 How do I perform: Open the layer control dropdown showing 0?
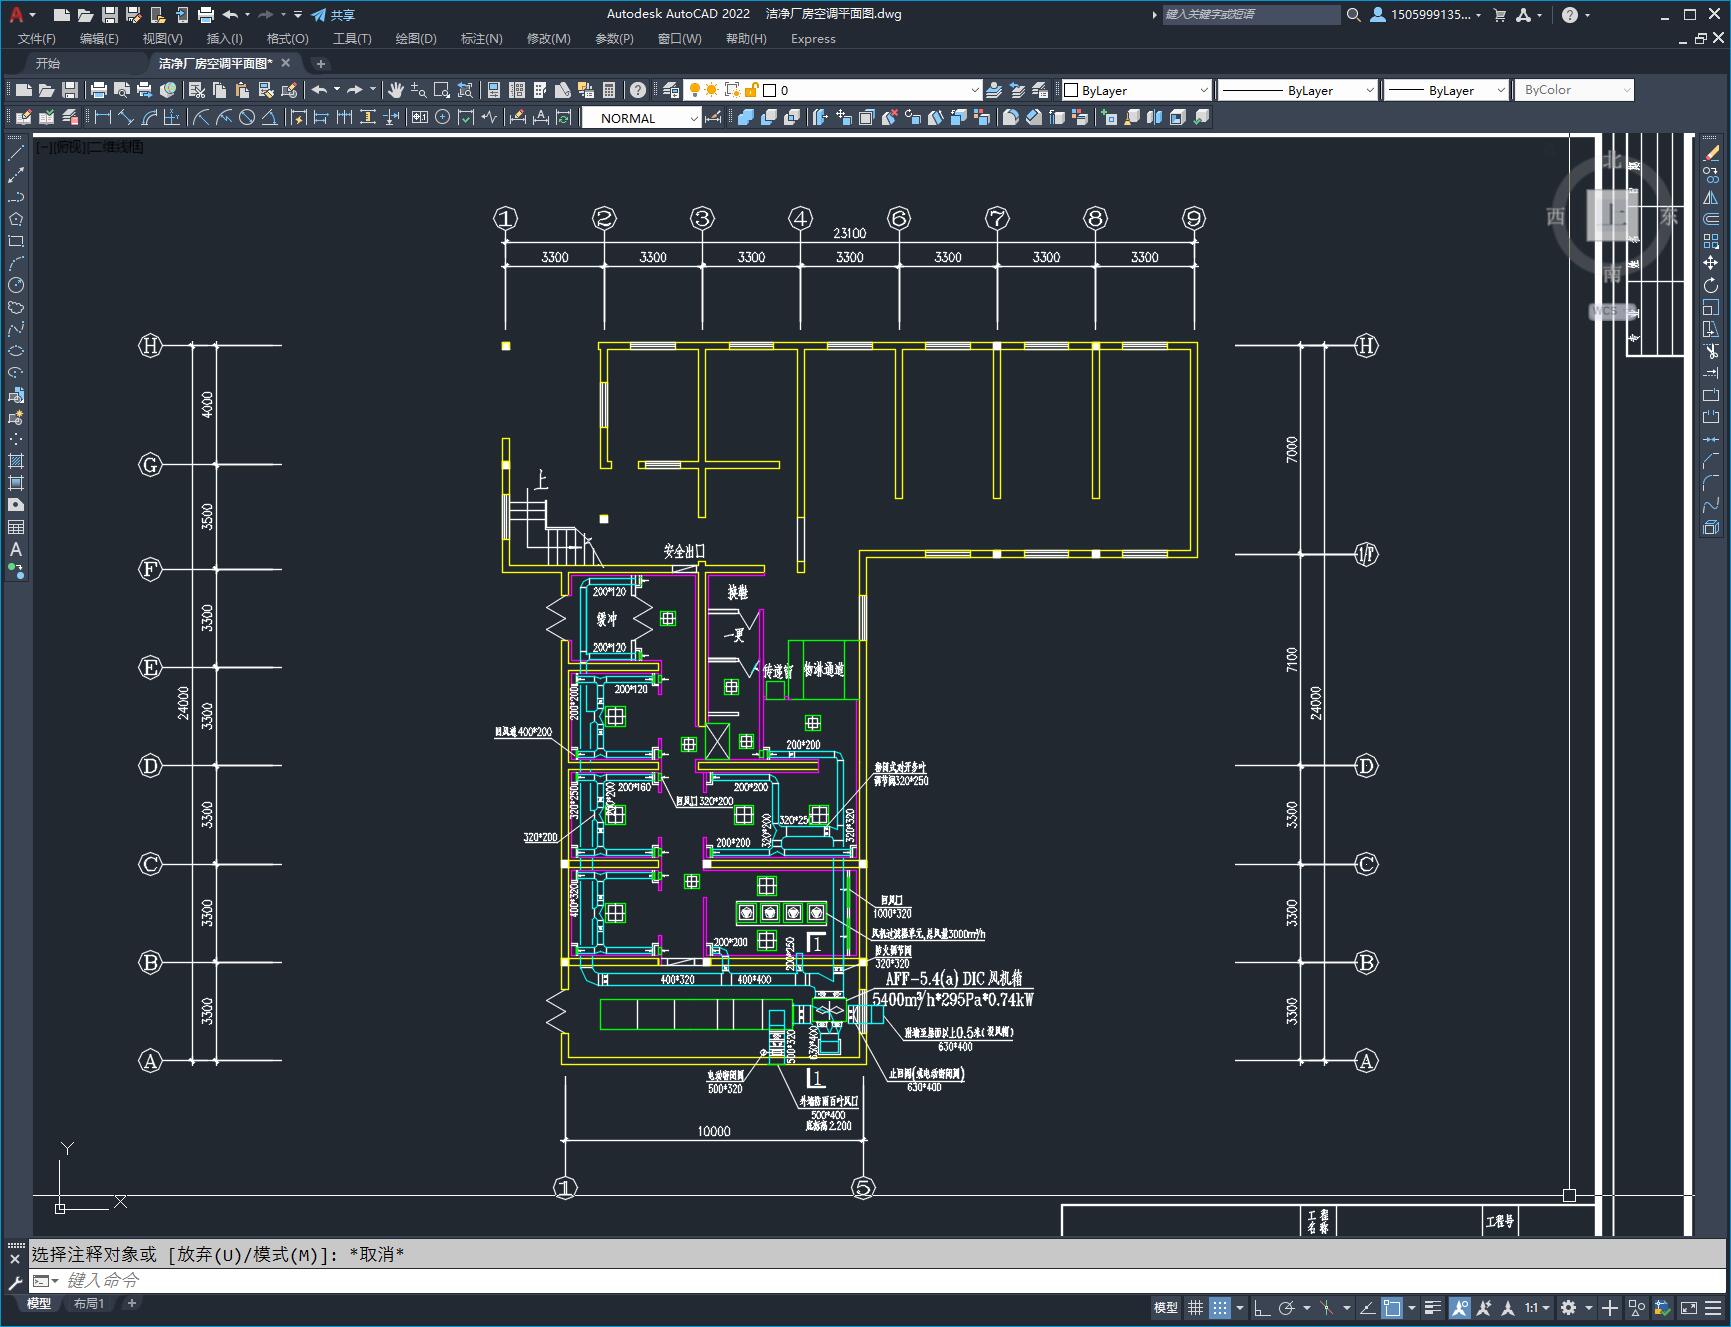pos(832,90)
